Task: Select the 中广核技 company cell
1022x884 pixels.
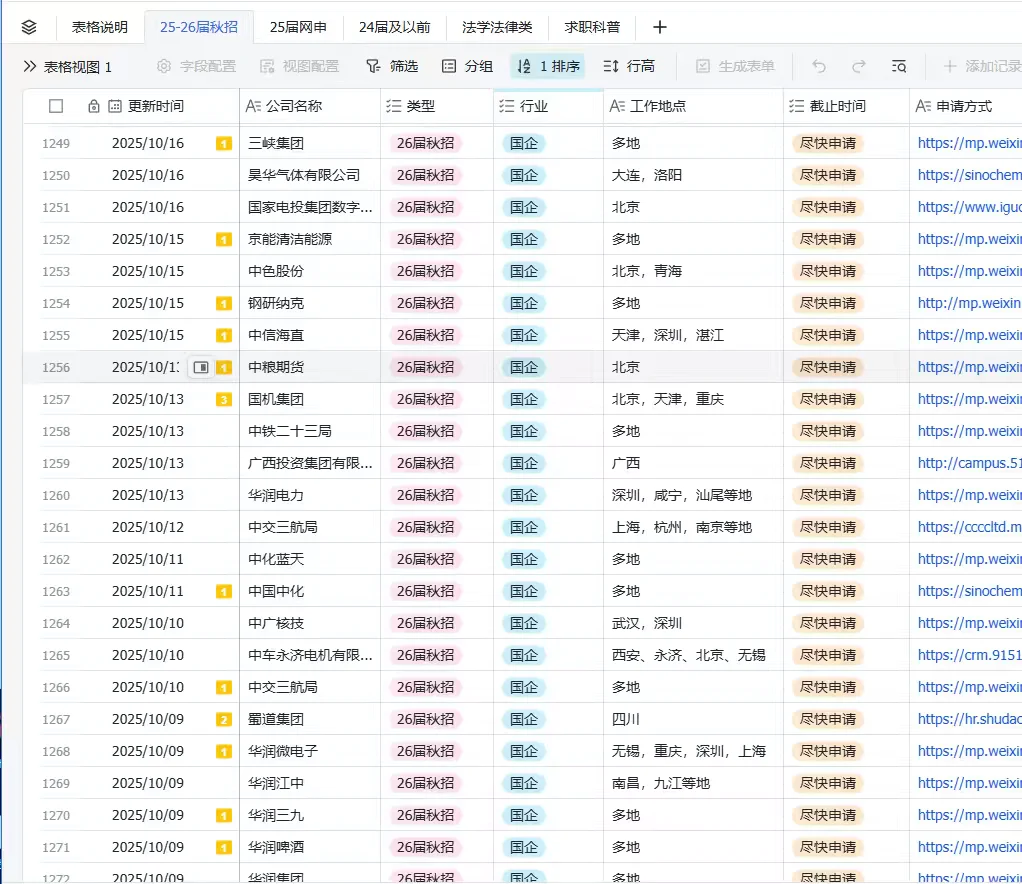Action: pyautogui.click(x=310, y=623)
